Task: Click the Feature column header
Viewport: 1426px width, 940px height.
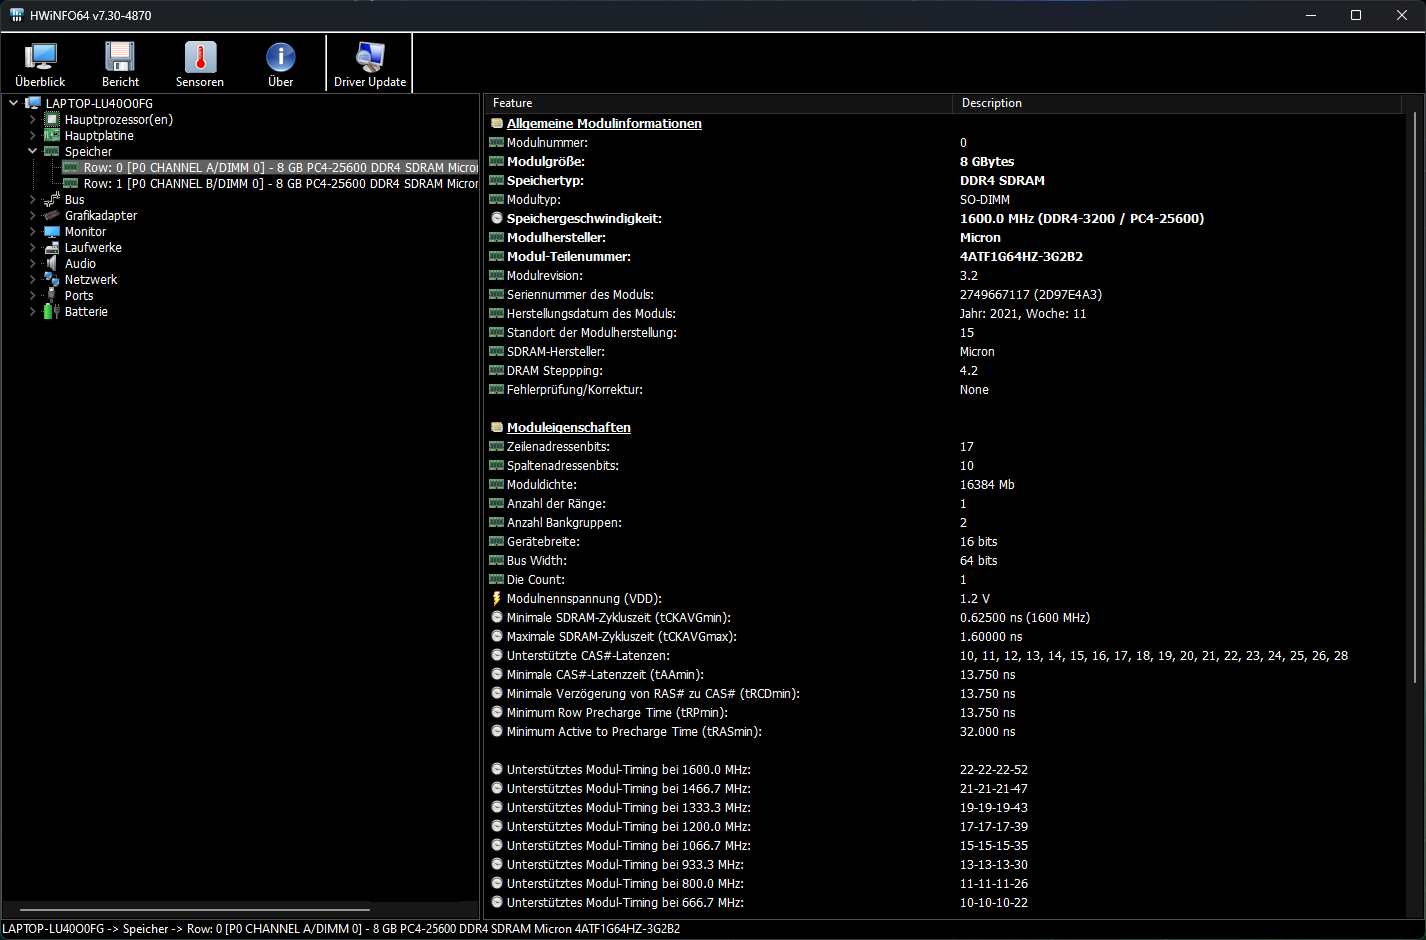Action: [x=718, y=103]
